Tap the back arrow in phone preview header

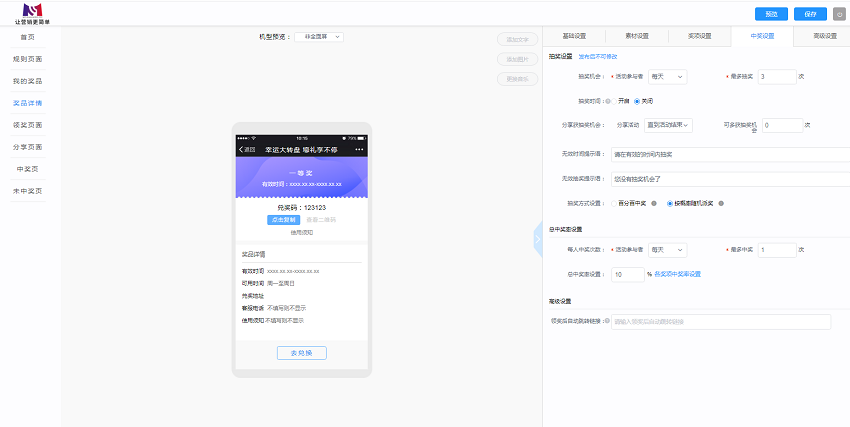click(241, 150)
